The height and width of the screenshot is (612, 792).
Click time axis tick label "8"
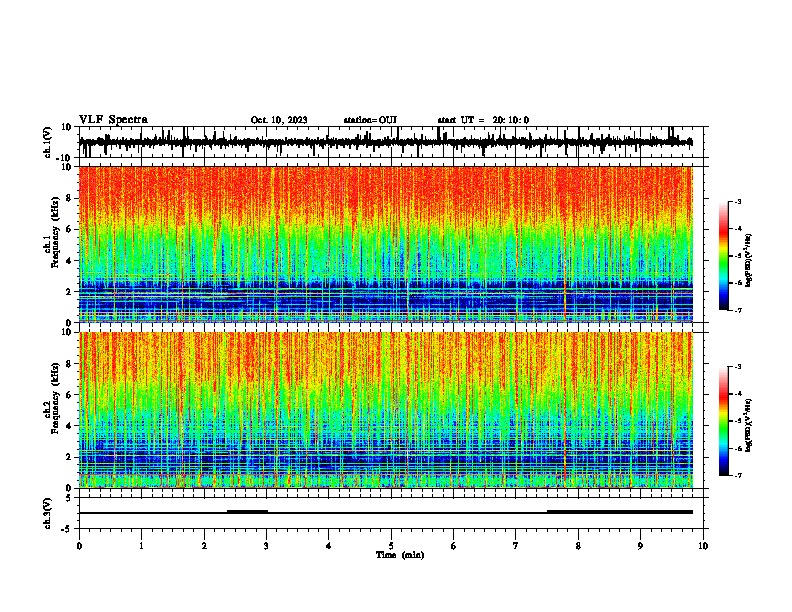coord(578,546)
